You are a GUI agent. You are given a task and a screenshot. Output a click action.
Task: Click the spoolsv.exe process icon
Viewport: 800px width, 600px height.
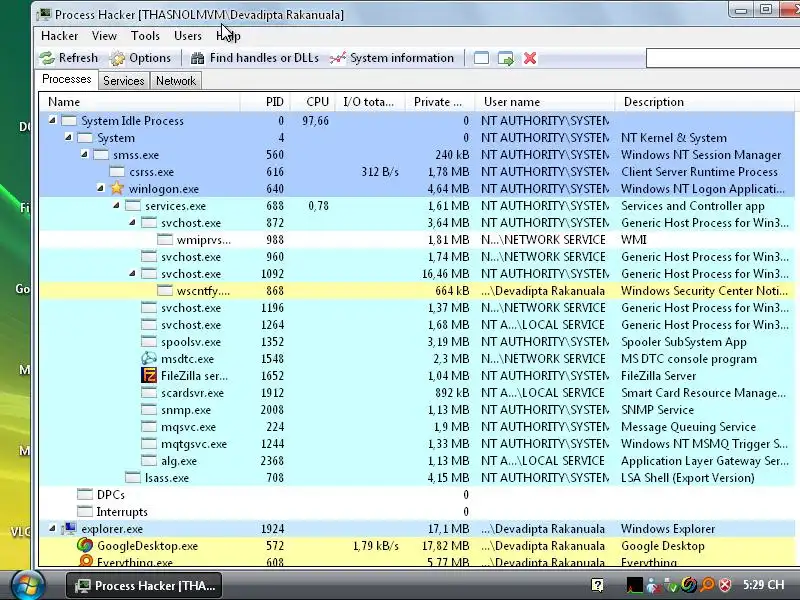click(x=148, y=342)
